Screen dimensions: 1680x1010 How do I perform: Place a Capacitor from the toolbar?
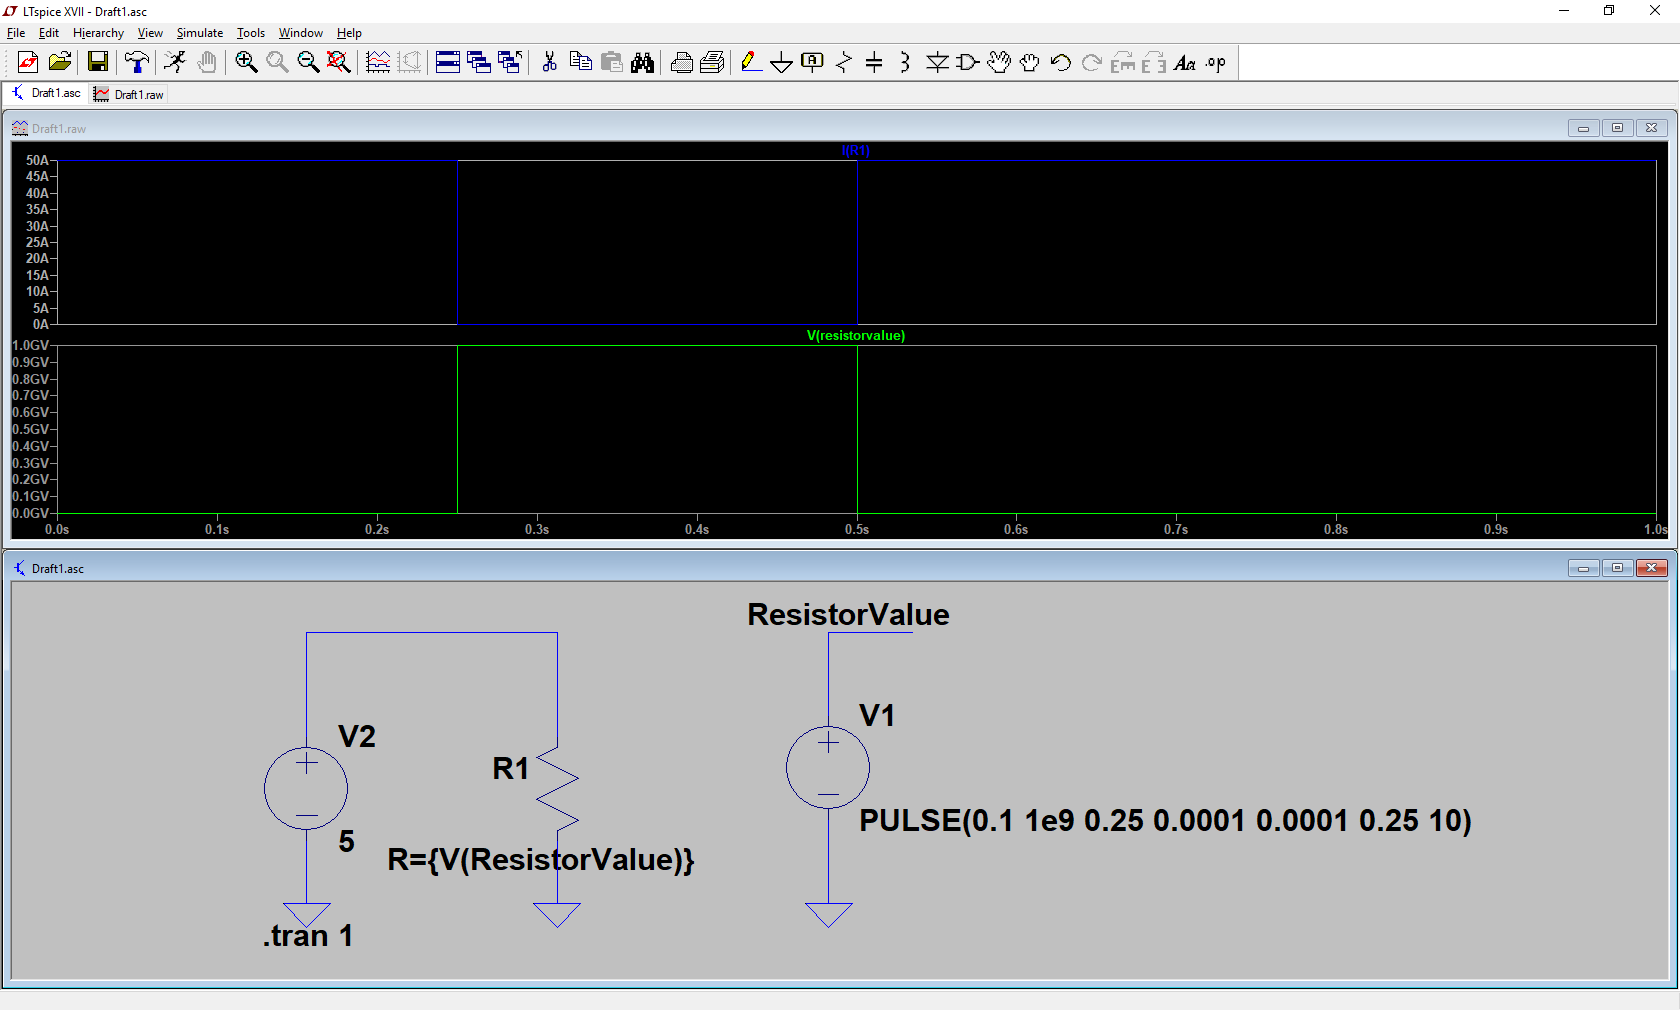pyautogui.click(x=874, y=62)
